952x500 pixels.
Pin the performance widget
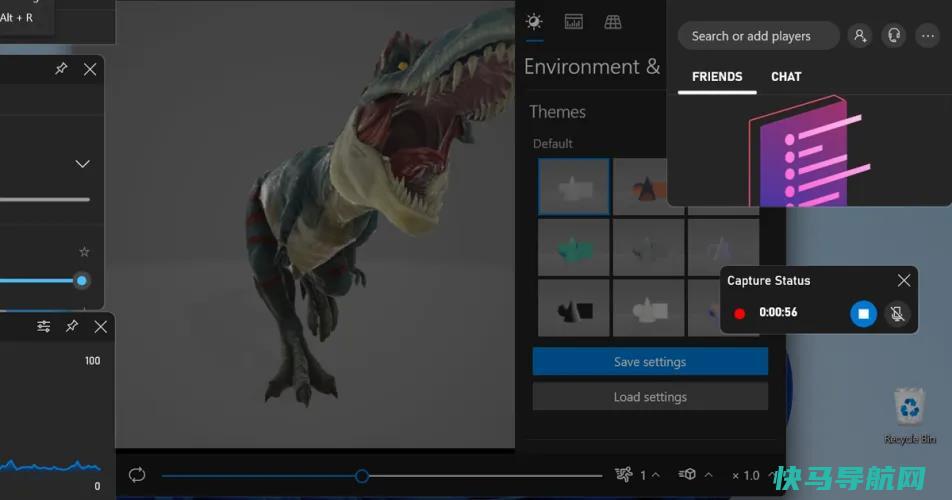click(x=72, y=326)
